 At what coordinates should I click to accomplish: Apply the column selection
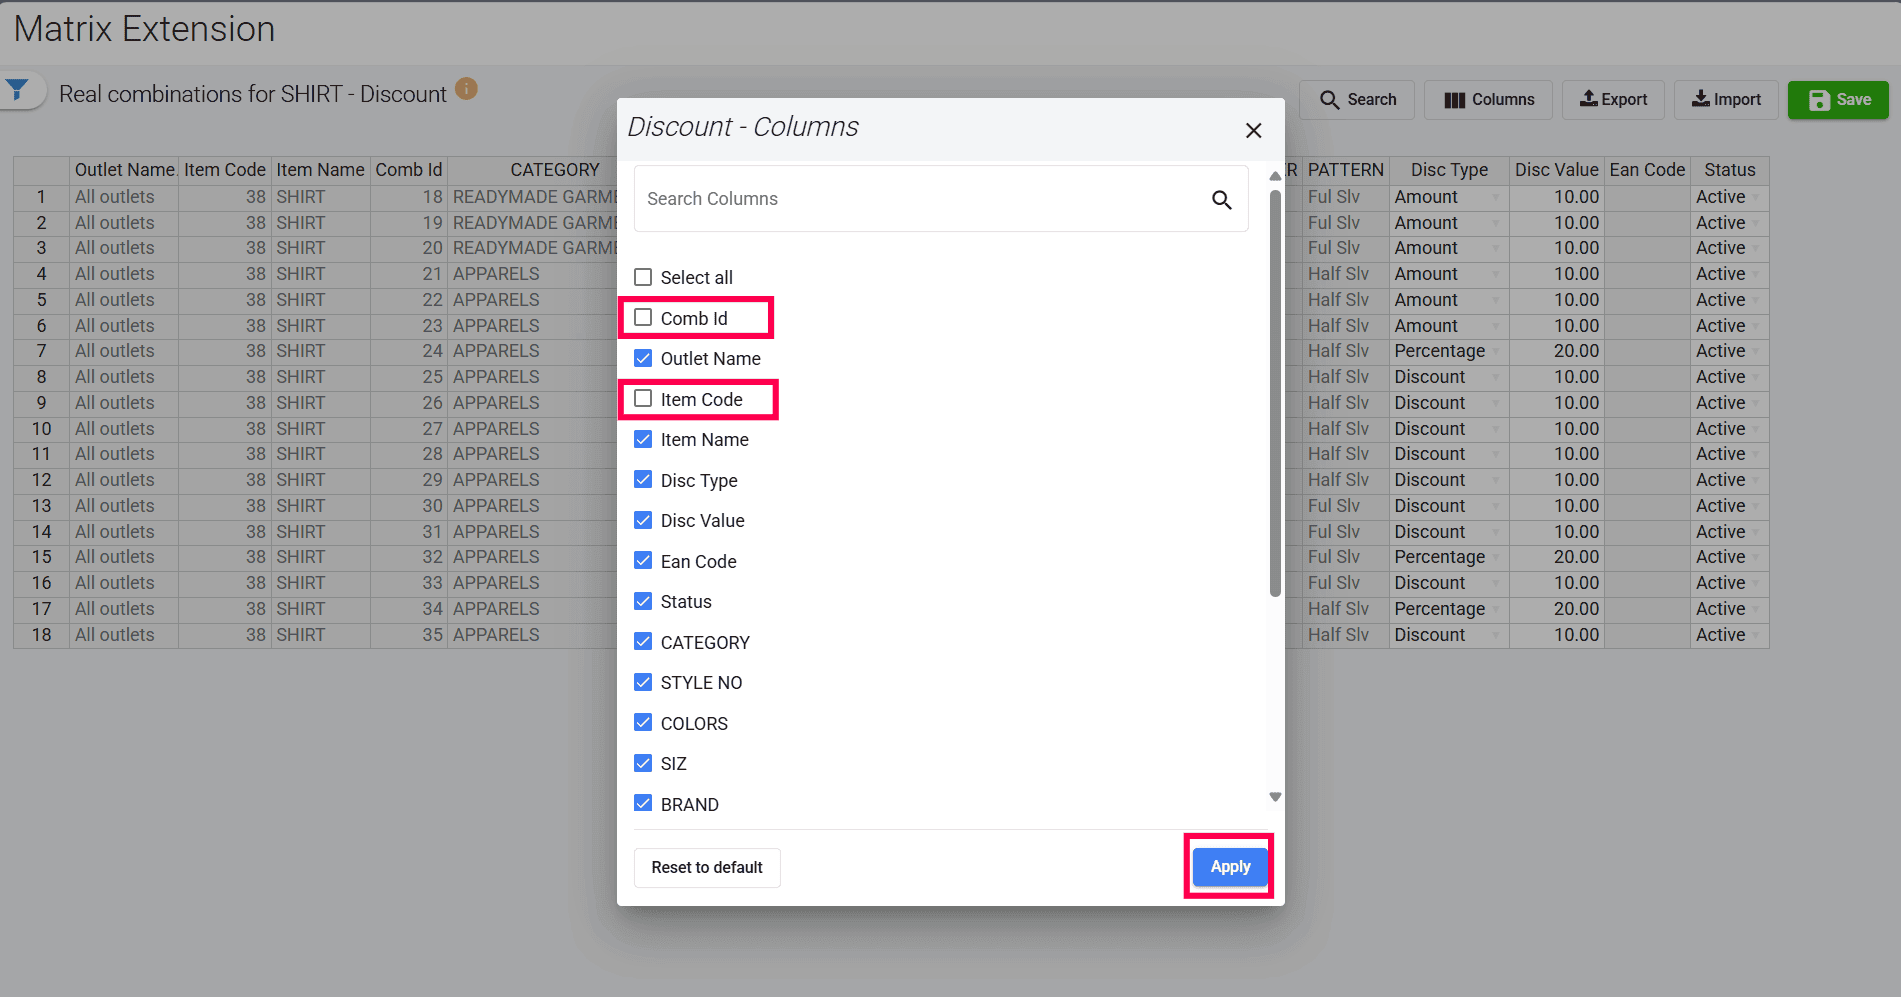(x=1230, y=867)
